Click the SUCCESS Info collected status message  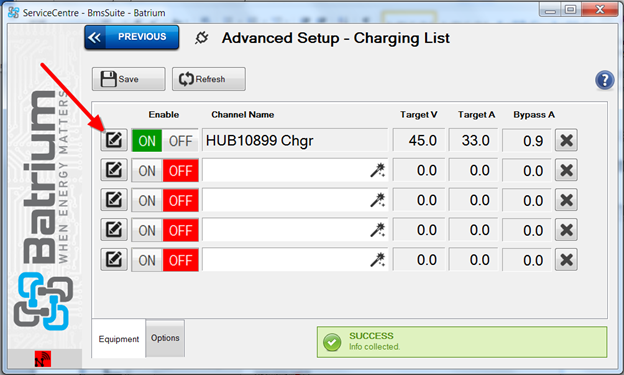[x=462, y=342]
